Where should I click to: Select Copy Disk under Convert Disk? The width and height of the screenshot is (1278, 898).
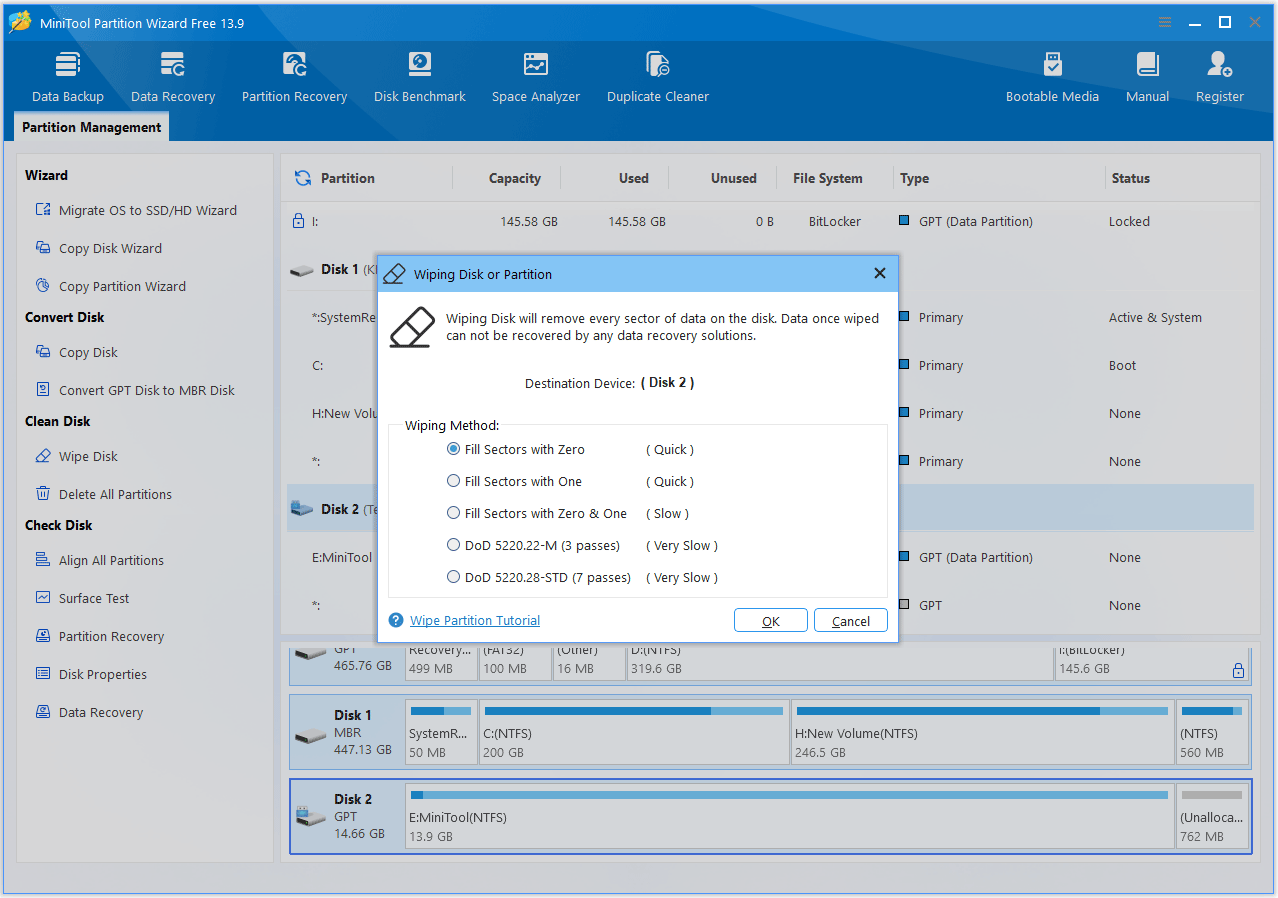tap(76, 352)
